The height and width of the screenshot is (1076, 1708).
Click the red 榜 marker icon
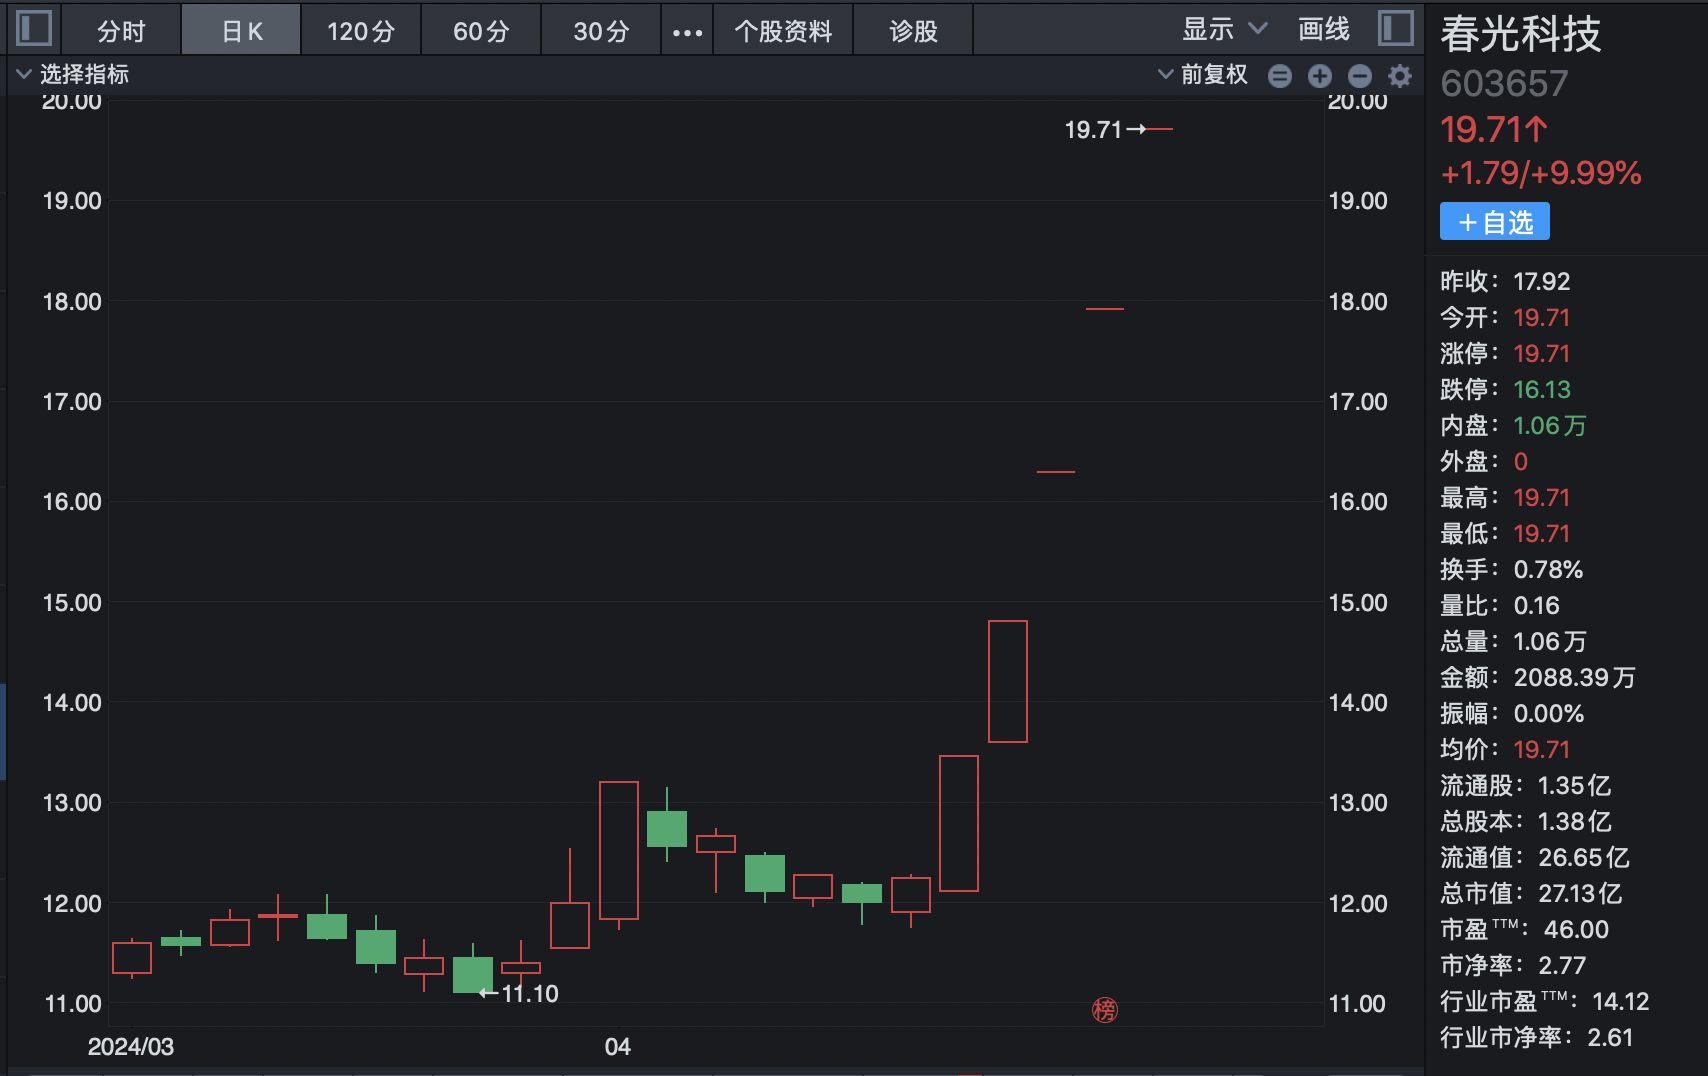click(1105, 1010)
